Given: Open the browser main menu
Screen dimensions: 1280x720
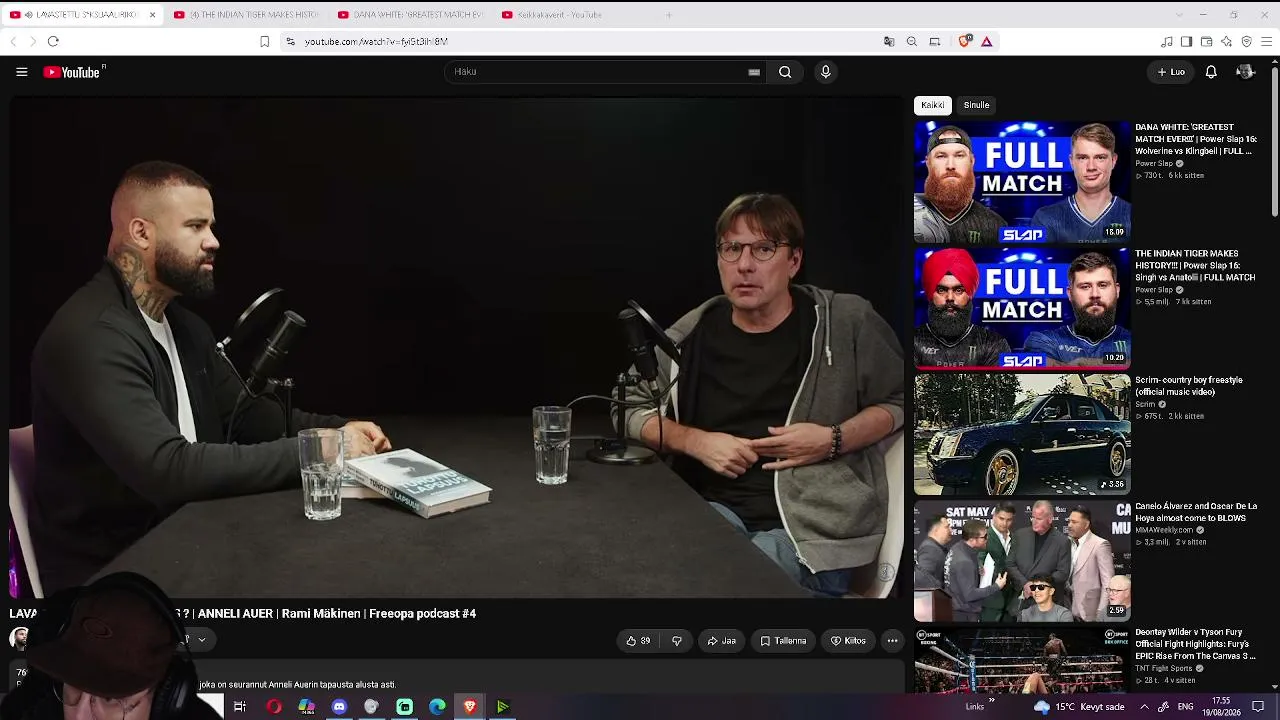Looking at the screenshot, I should (x=1267, y=41).
